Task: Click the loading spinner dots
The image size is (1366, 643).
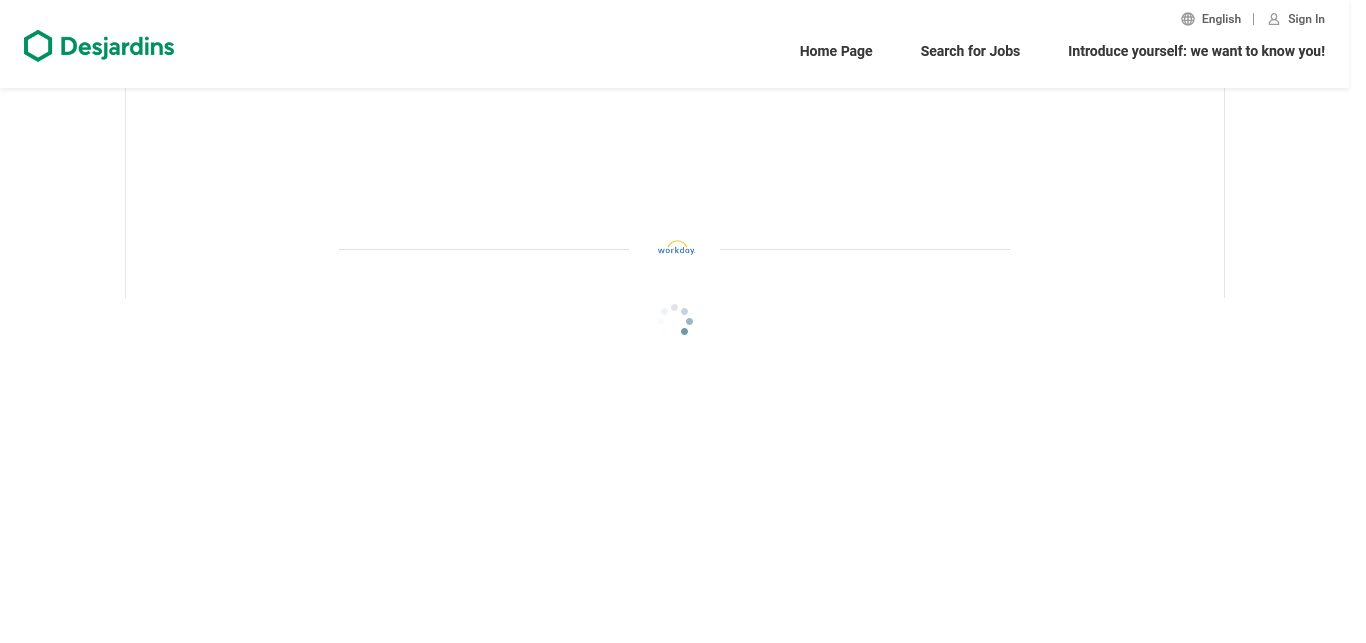Action: tap(677, 319)
